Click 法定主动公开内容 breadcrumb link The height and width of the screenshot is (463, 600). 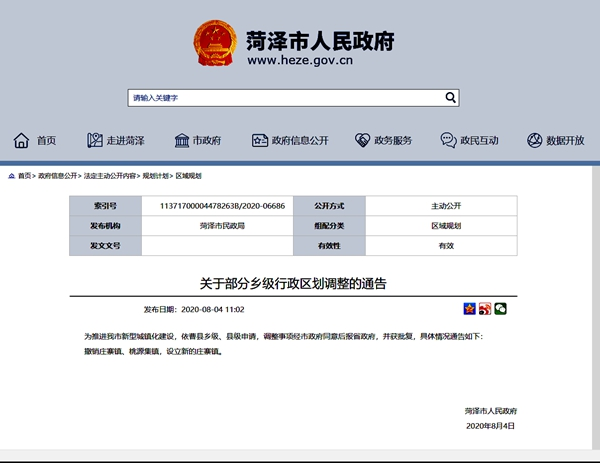pos(110,176)
